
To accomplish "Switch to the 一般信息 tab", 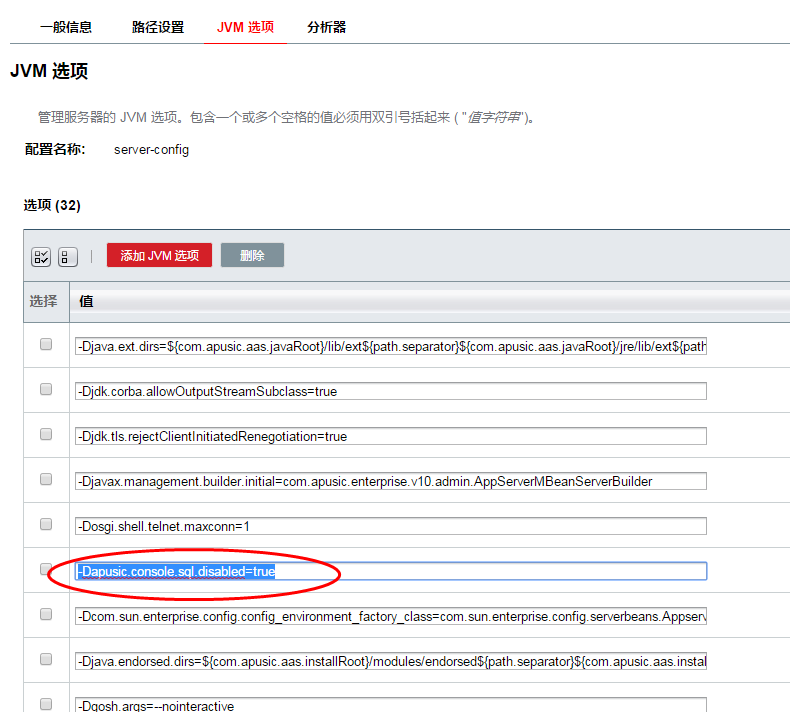I will [67, 27].
